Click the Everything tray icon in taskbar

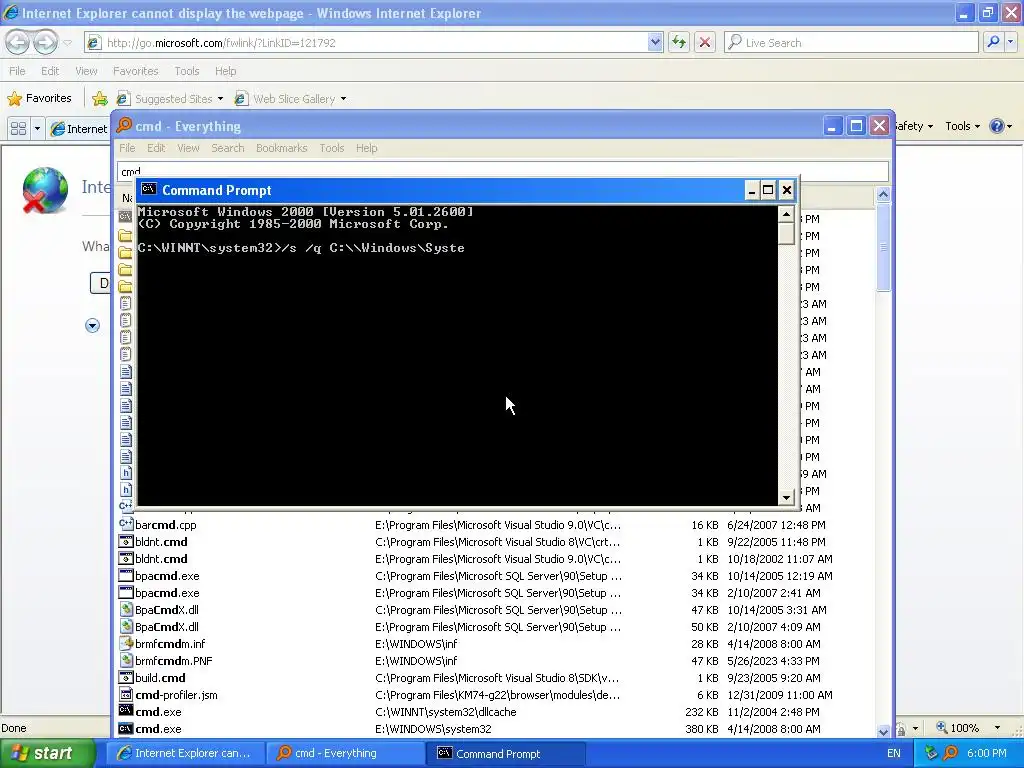tap(951, 753)
